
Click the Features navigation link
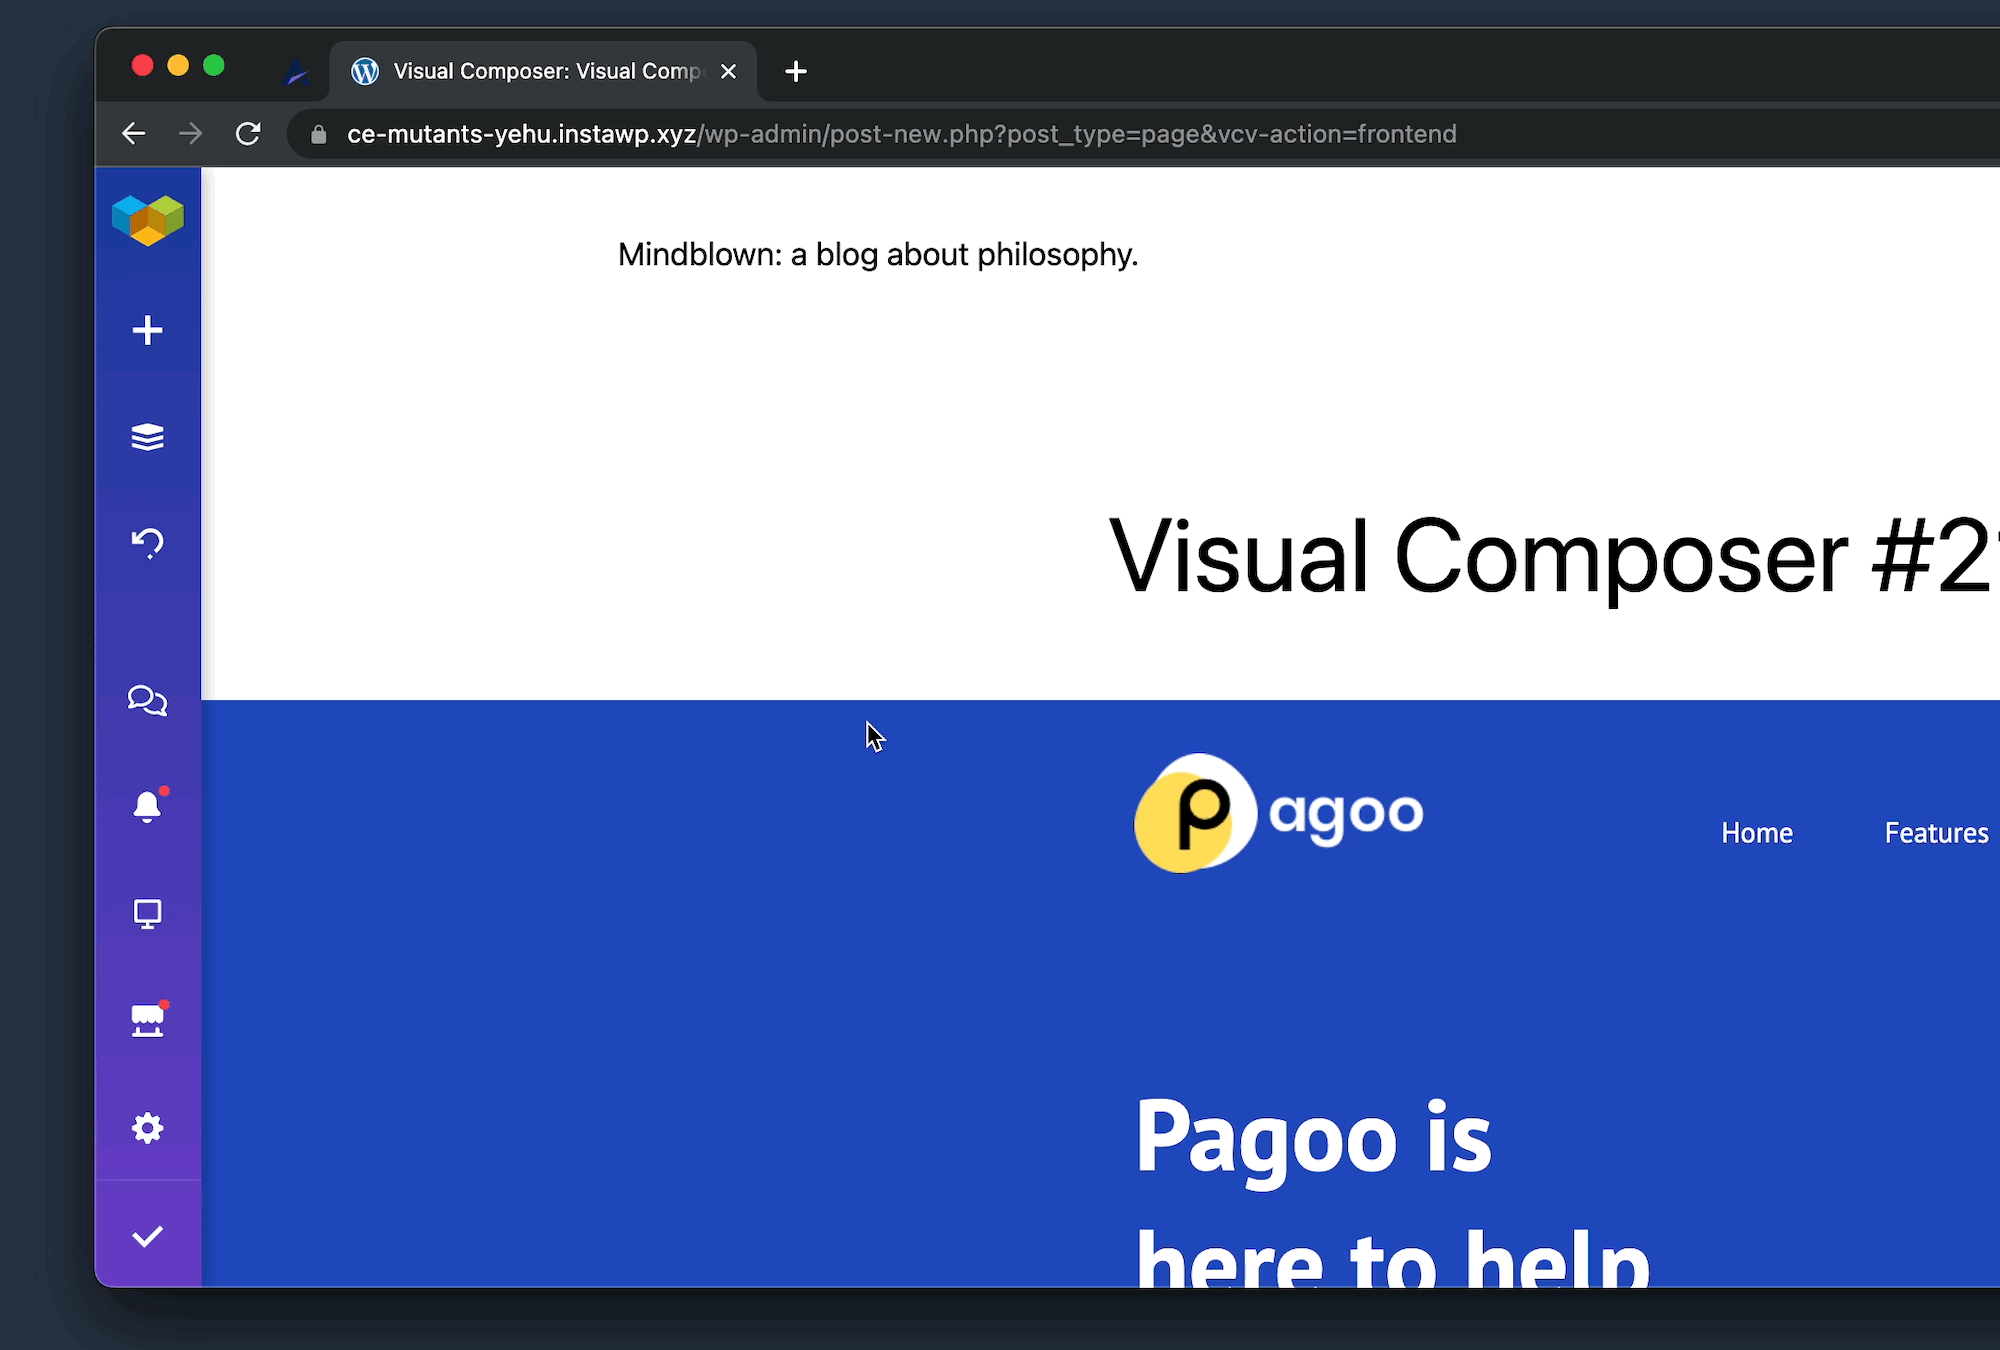point(1936,833)
